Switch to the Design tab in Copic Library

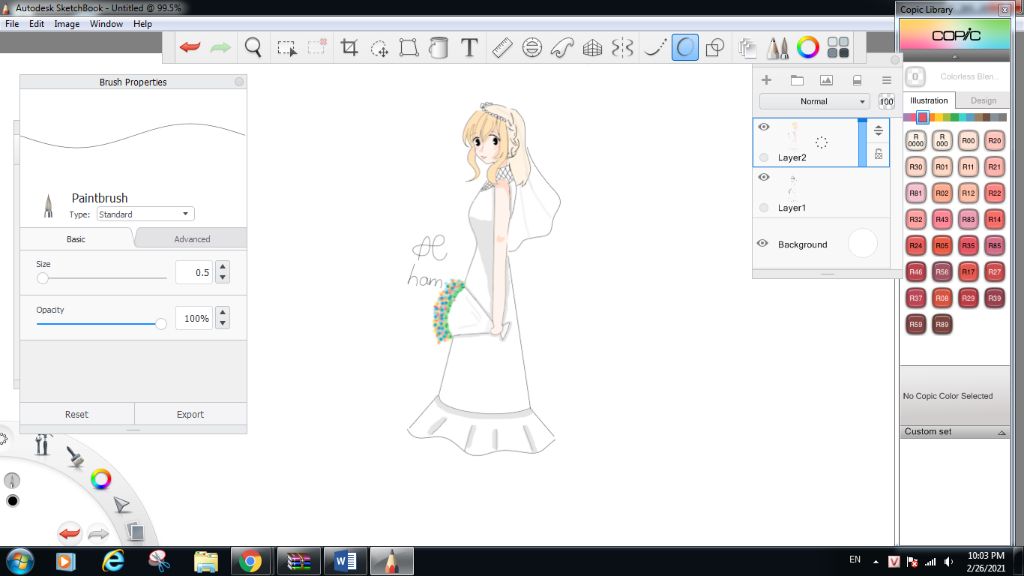pyautogui.click(x=983, y=101)
